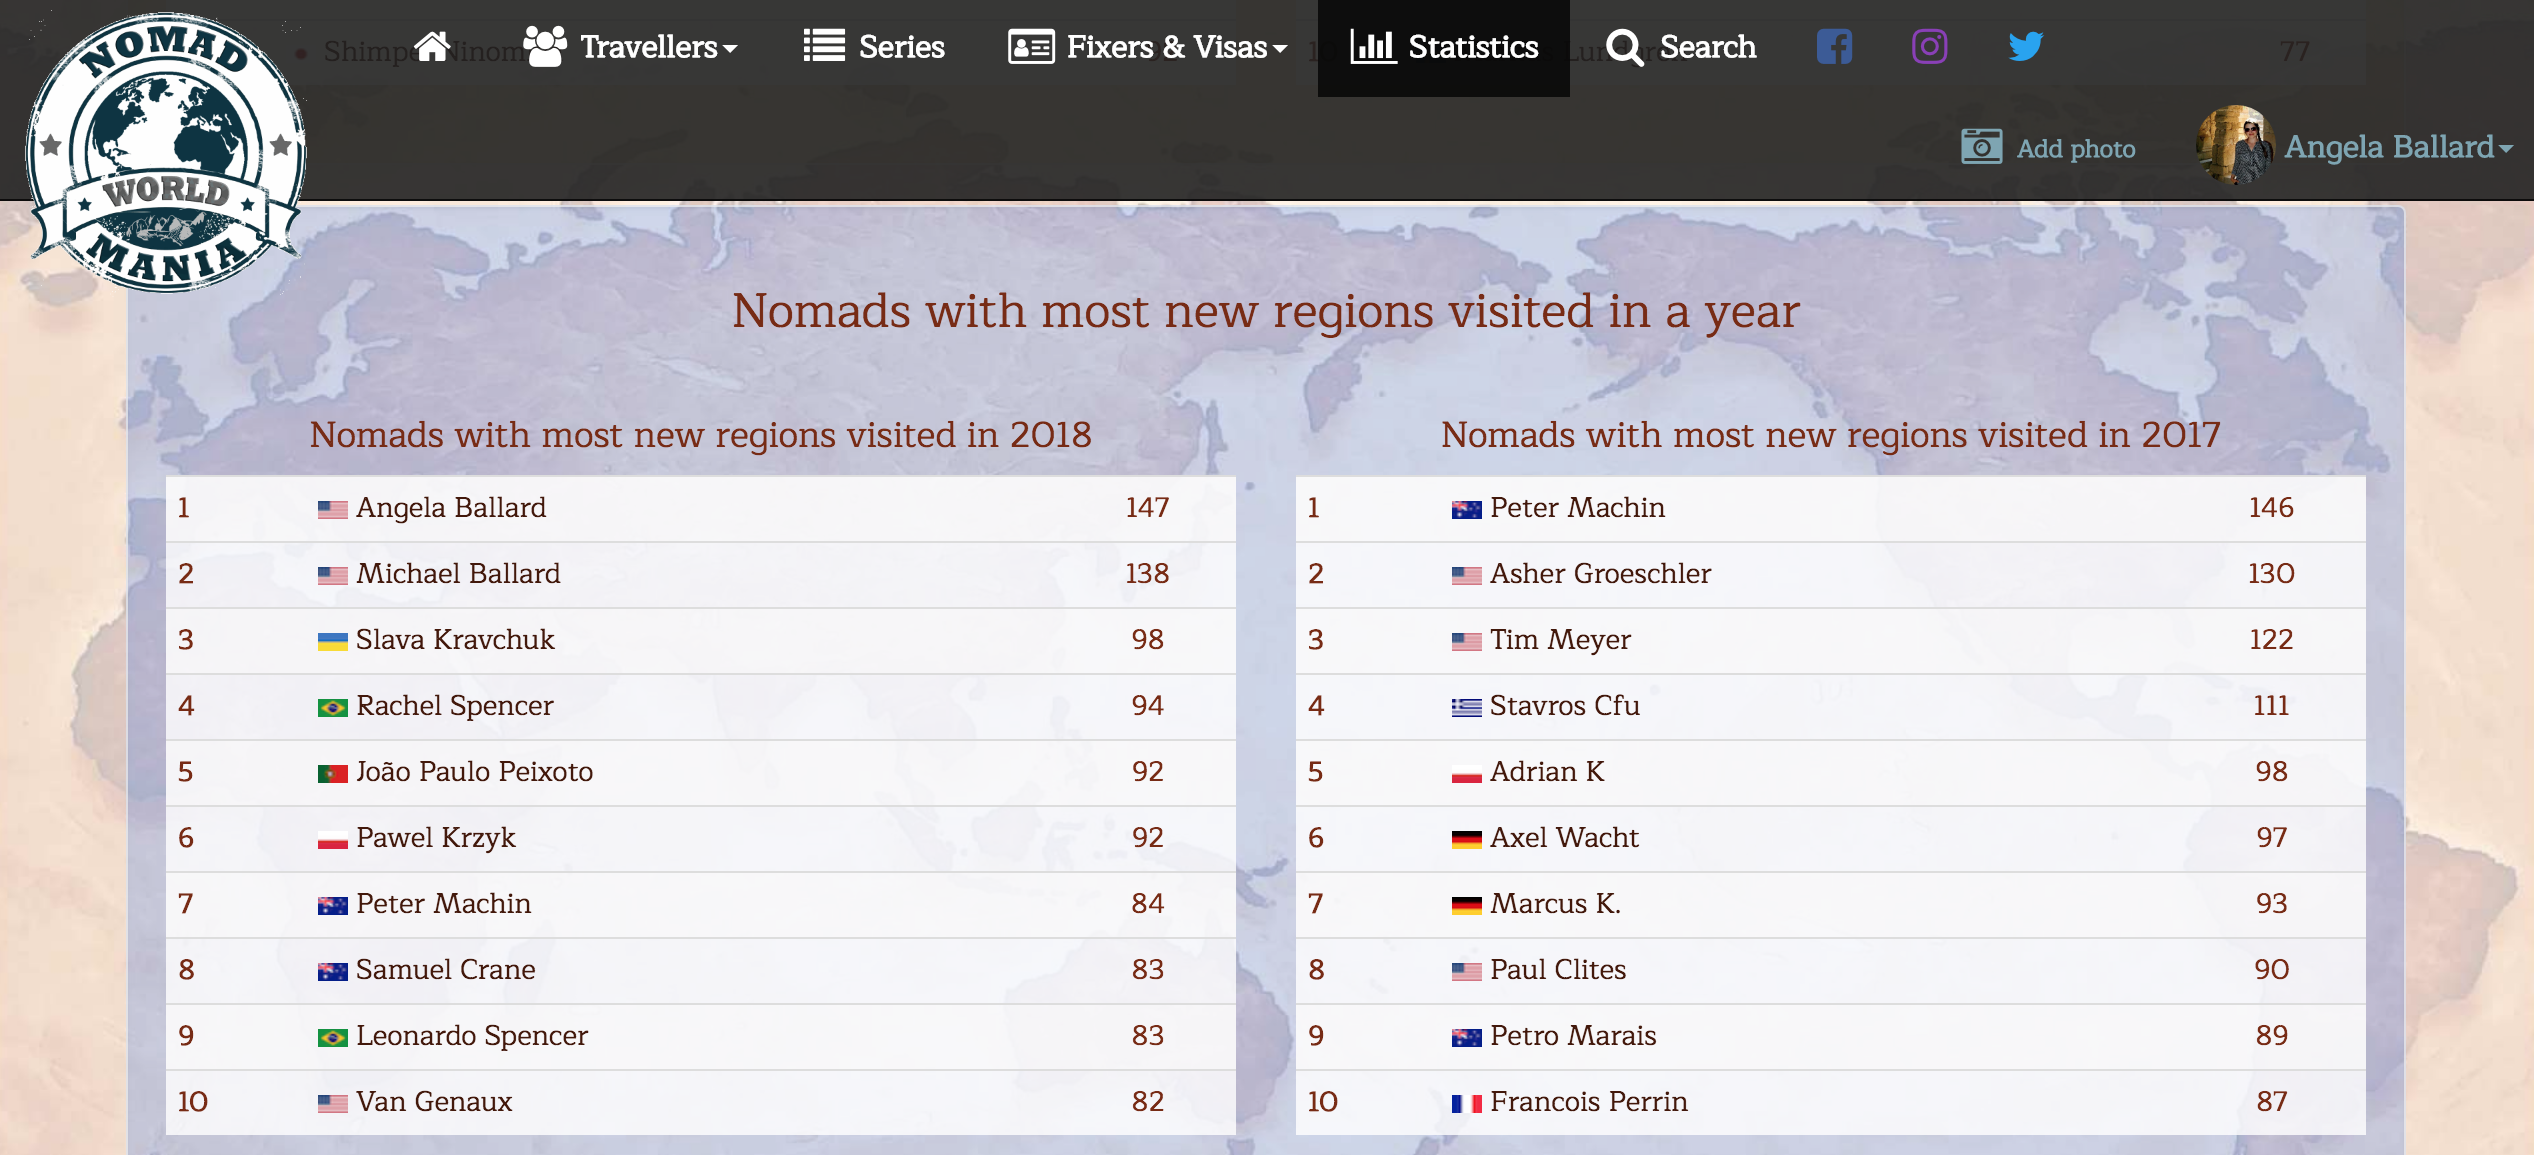Click the Angela Ballard profile avatar

tap(2234, 146)
